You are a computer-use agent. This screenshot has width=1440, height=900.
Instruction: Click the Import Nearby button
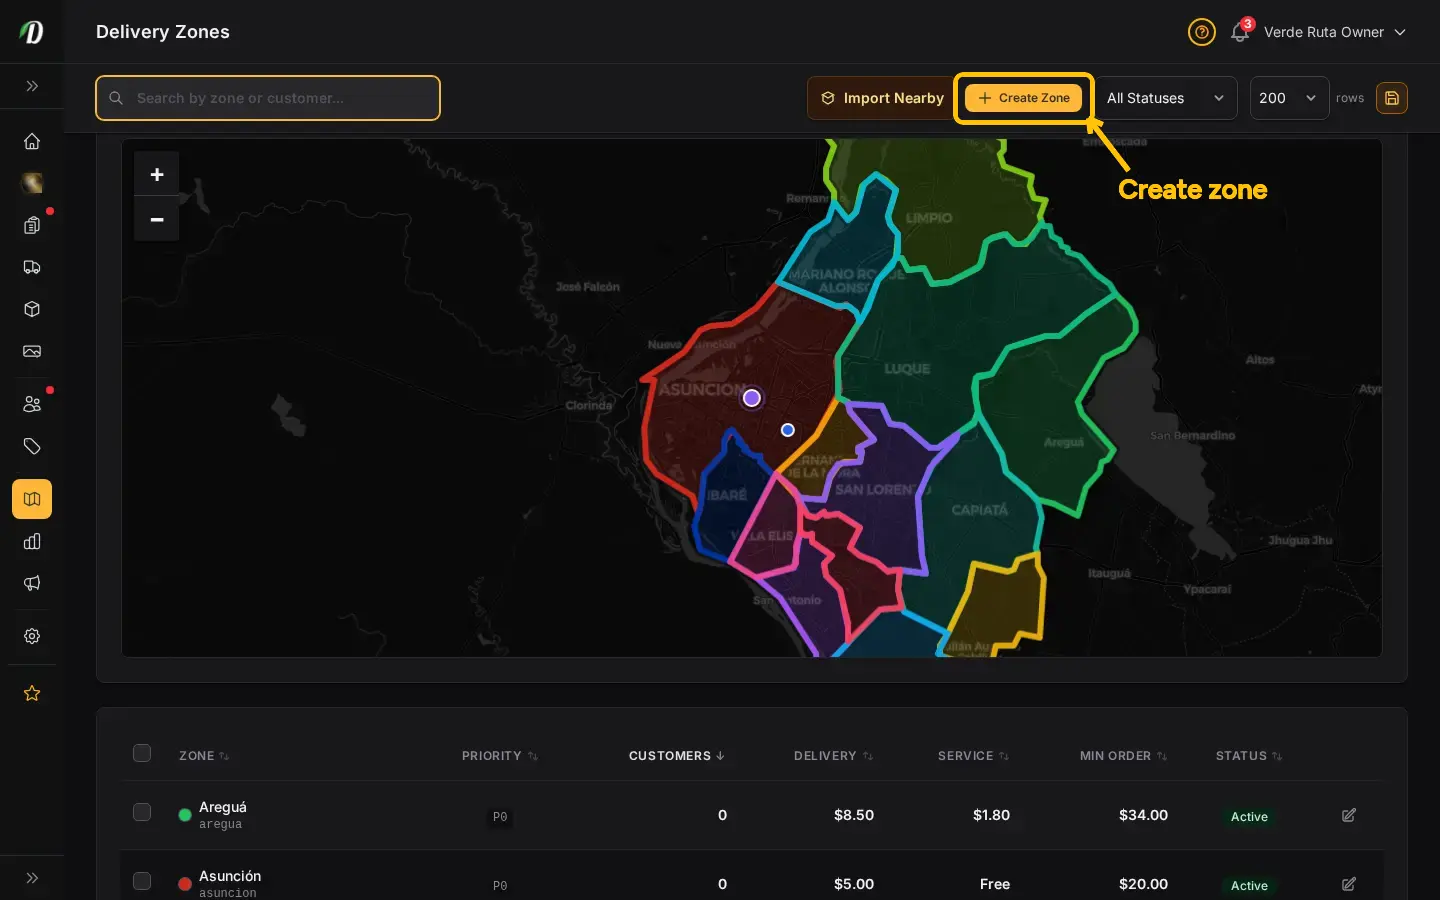click(x=882, y=98)
